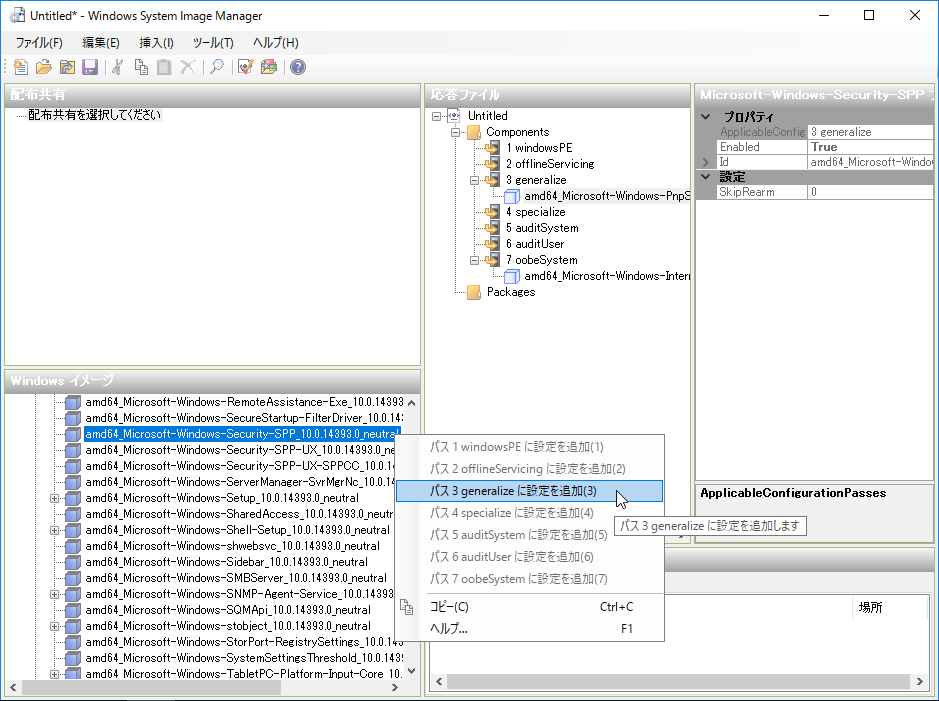This screenshot has width=939, height=701.
Task: Collapse the Components tree node
Action: (455, 132)
